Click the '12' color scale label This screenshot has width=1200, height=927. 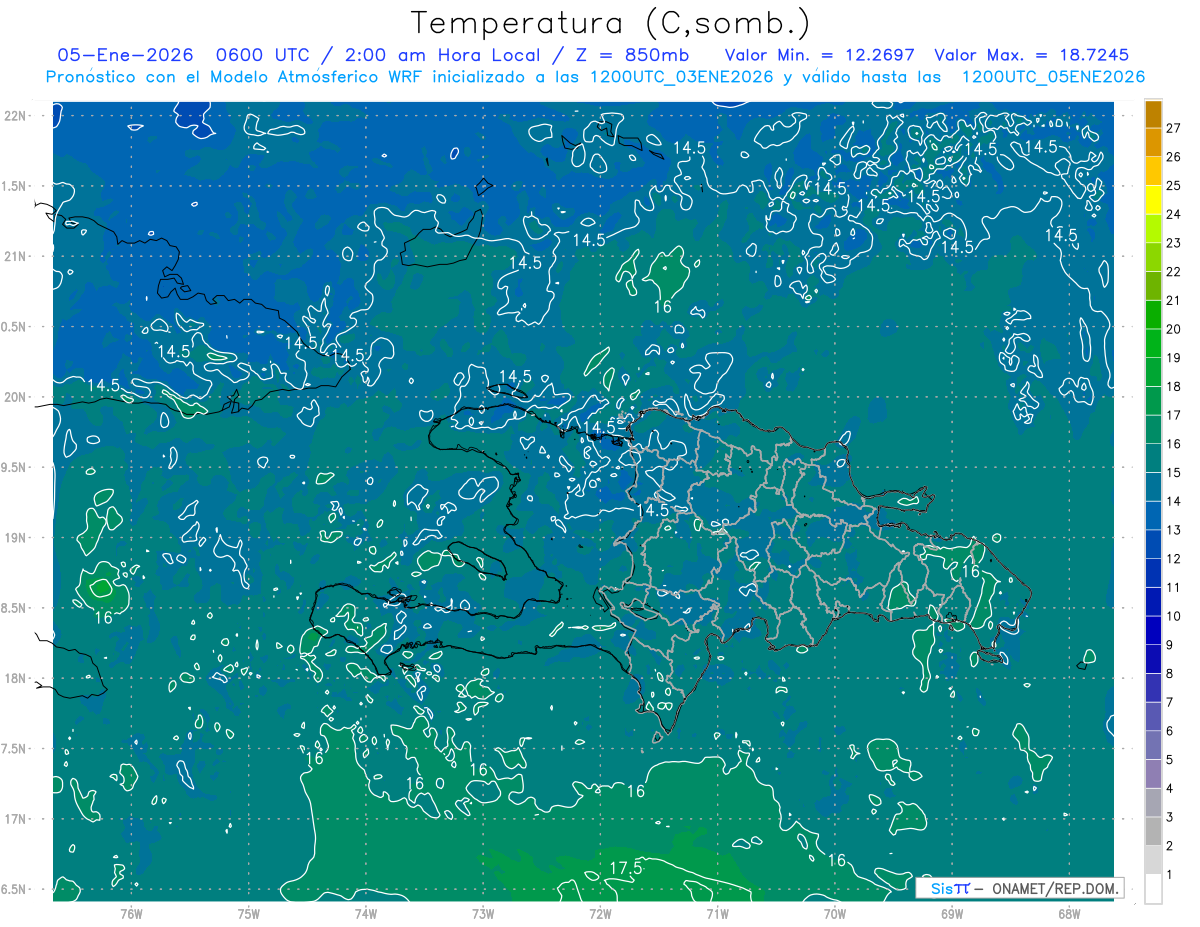(1173, 559)
